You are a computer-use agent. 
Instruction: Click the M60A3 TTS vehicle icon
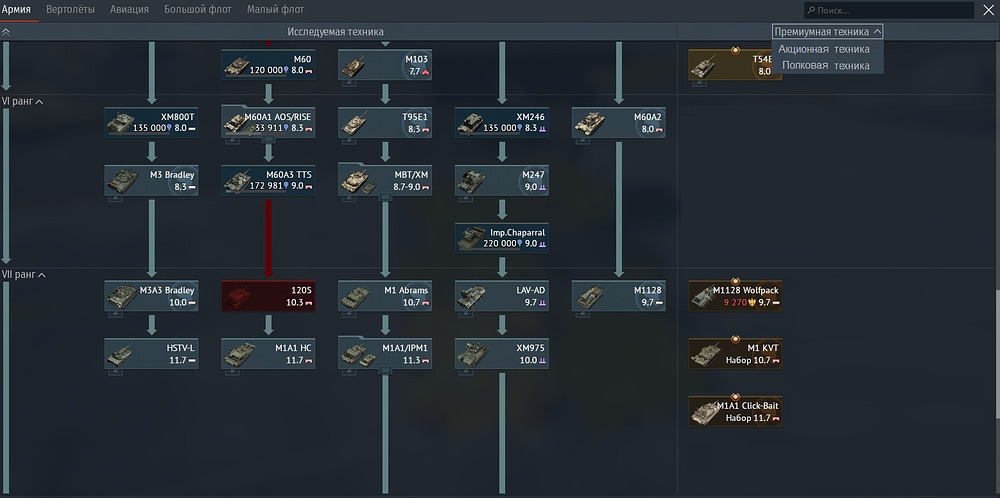(x=236, y=181)
